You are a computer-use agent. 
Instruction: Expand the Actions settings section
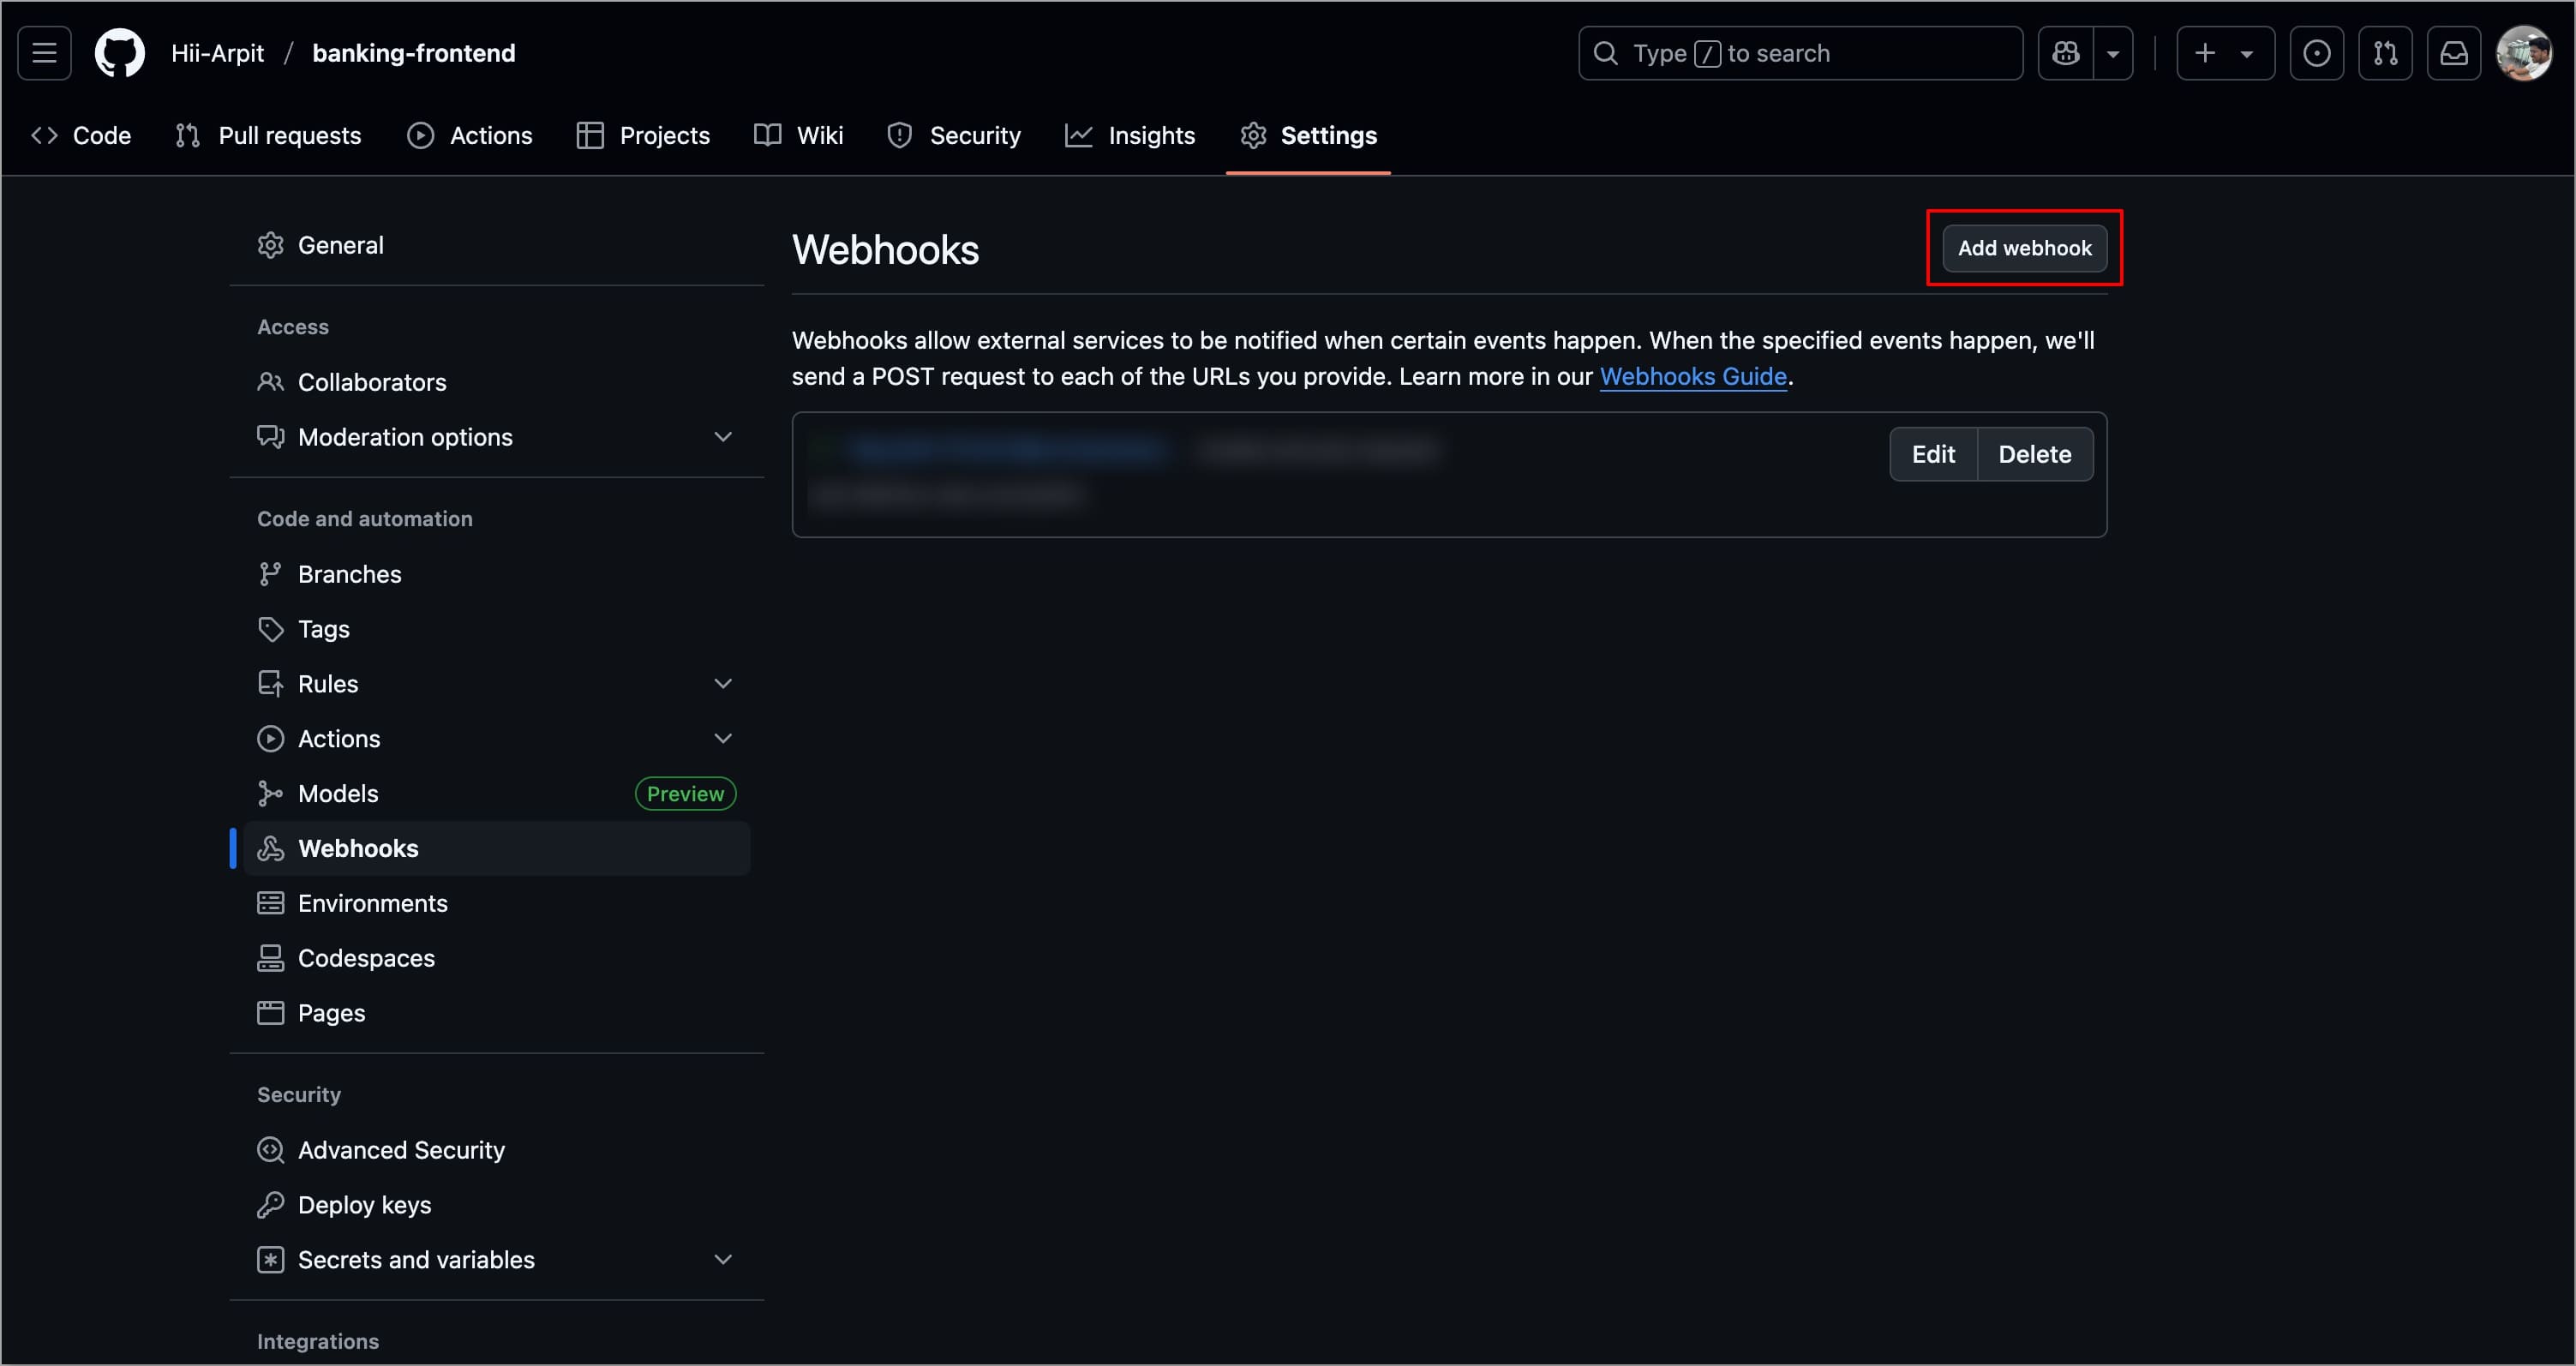[x=723, y=739]
